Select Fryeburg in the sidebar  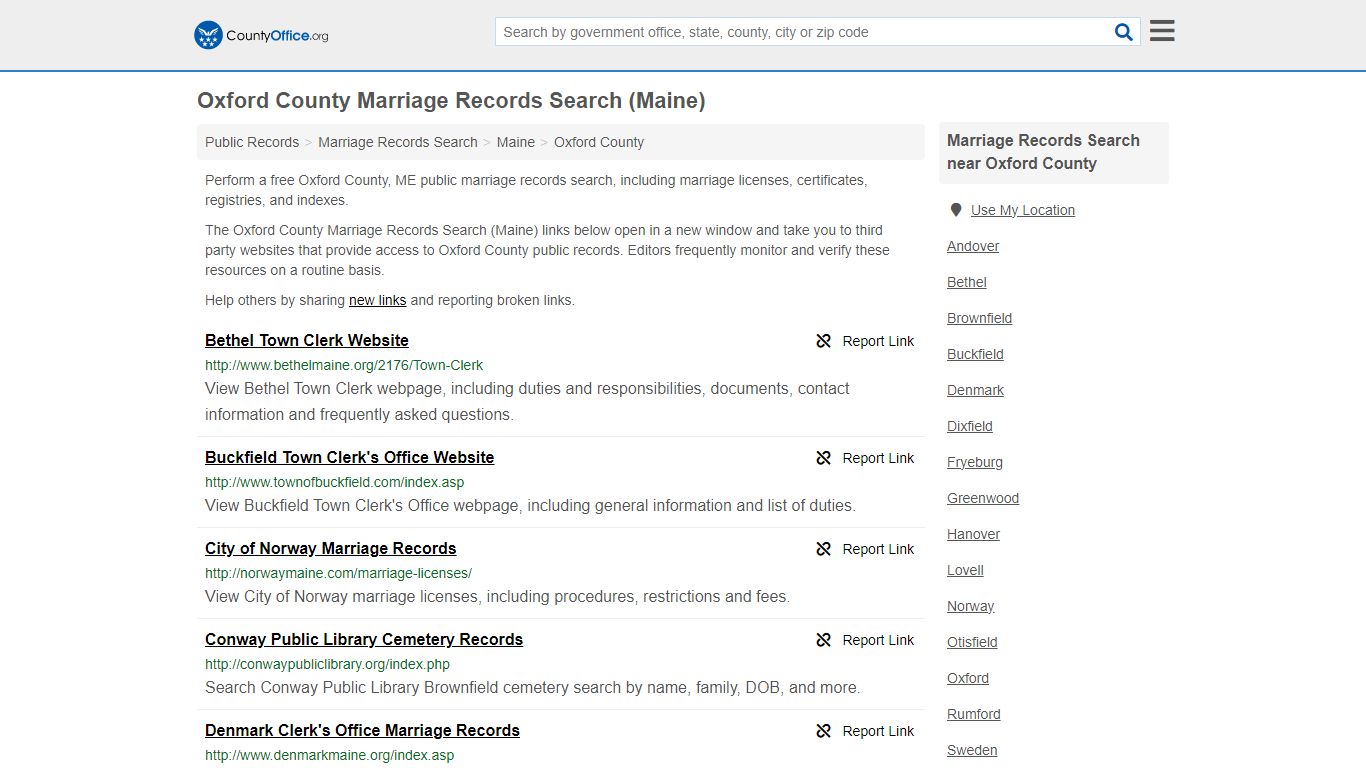[x=975, y=462]
